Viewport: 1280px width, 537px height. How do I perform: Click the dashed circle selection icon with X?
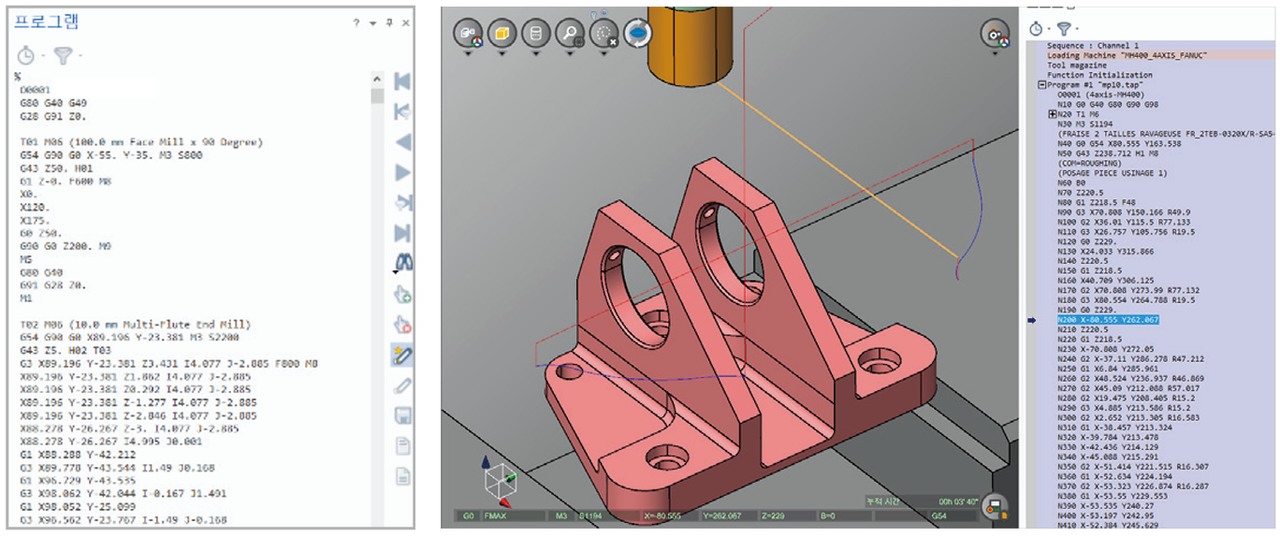[x=604, y=34]
